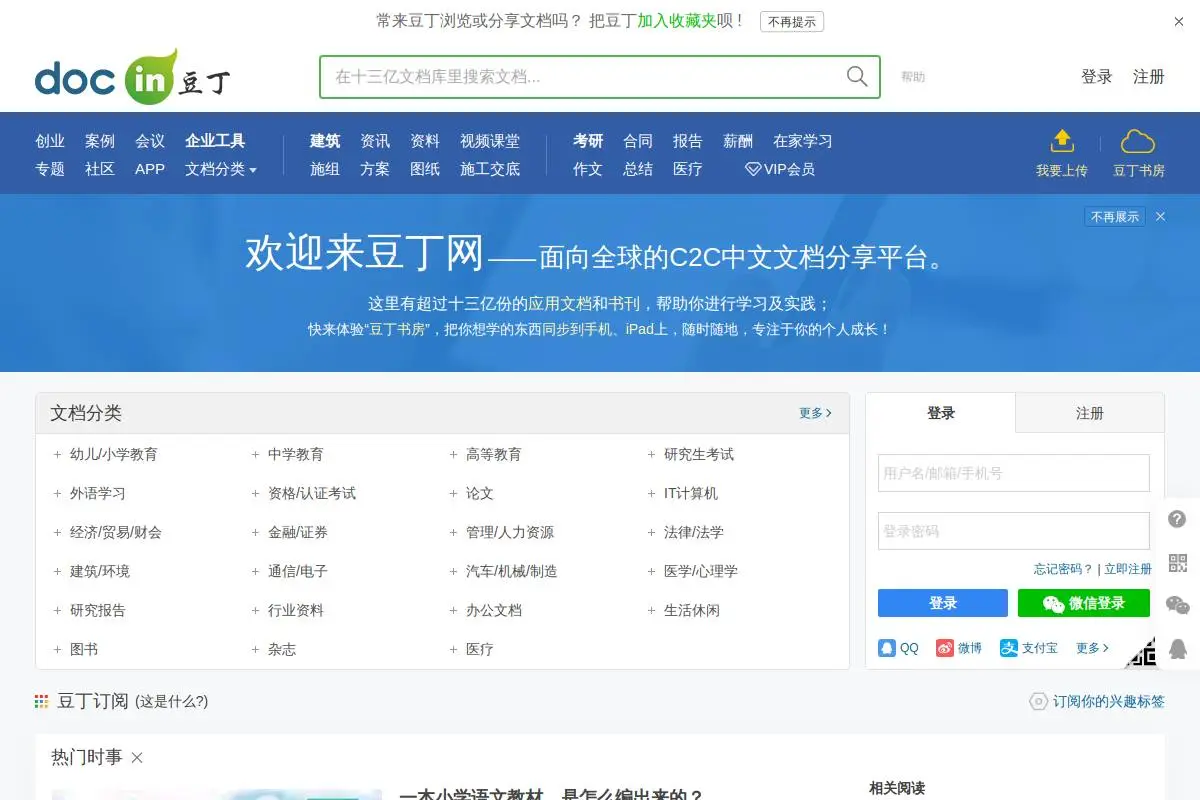Switch to the 登录 tab
The height and width of the screenshot is (800, 1200).
pos(941,413)
